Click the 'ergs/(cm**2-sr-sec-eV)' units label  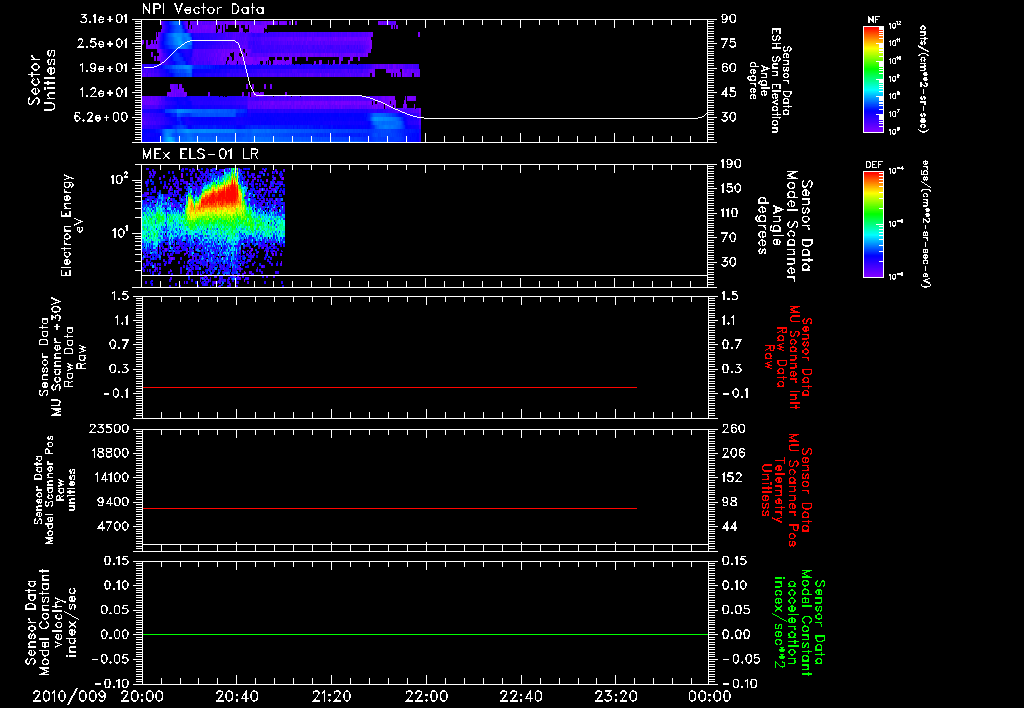925,224
